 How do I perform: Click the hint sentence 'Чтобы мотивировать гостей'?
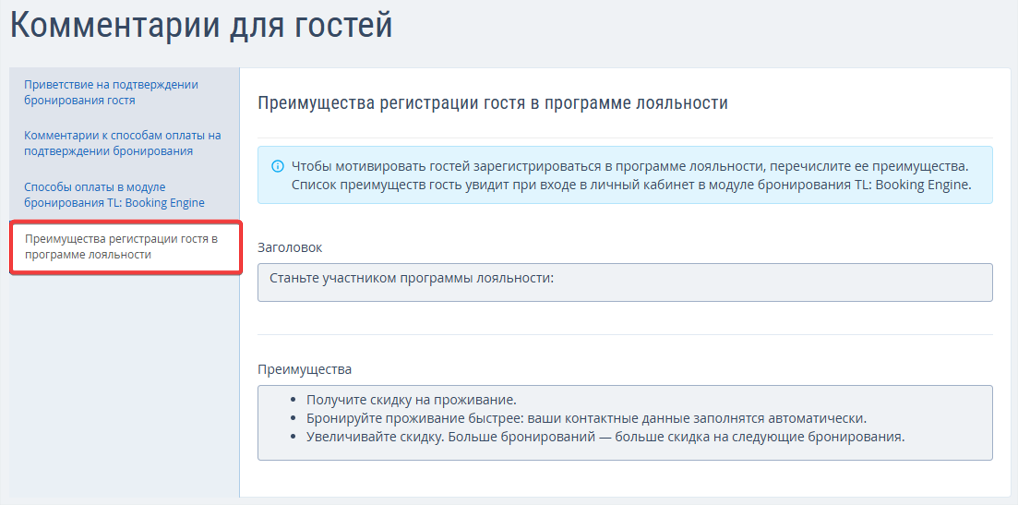629,165
